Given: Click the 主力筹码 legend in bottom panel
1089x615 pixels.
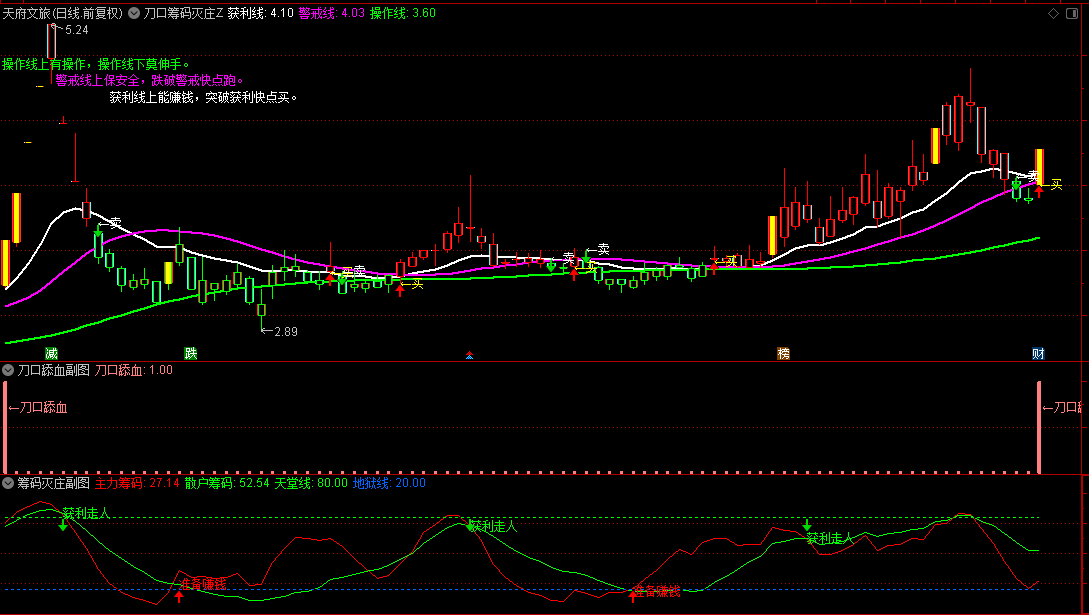Looking at the screenshot, I should [x=136, y=483].
